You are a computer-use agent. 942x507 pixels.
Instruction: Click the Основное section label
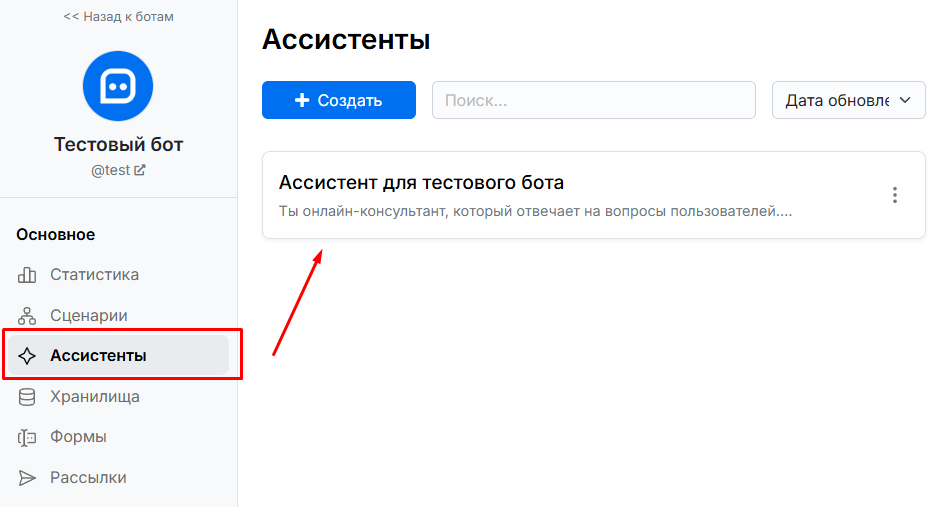(56, 234)
